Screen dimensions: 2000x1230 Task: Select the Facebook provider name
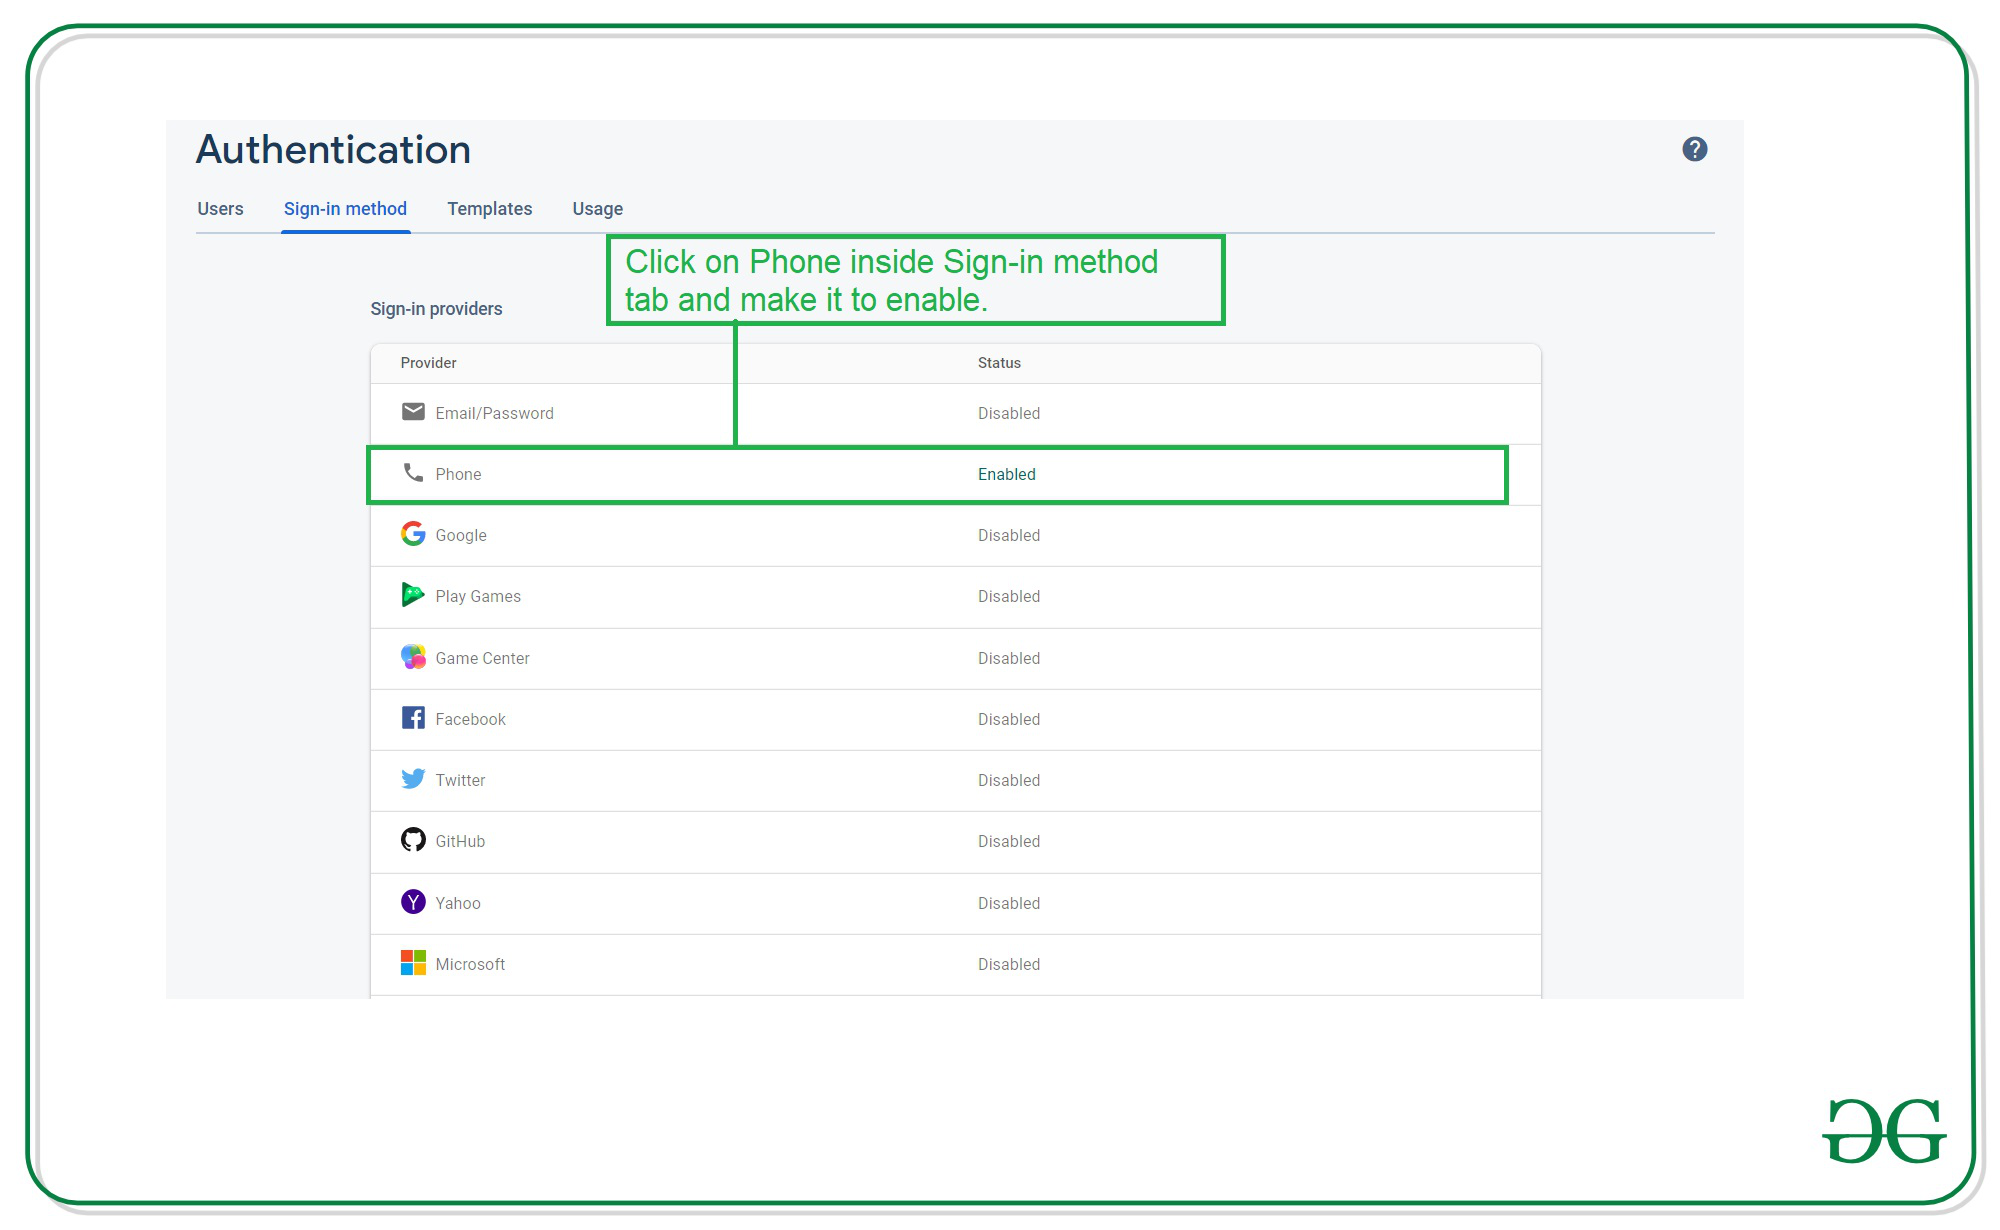pos(470,719)
